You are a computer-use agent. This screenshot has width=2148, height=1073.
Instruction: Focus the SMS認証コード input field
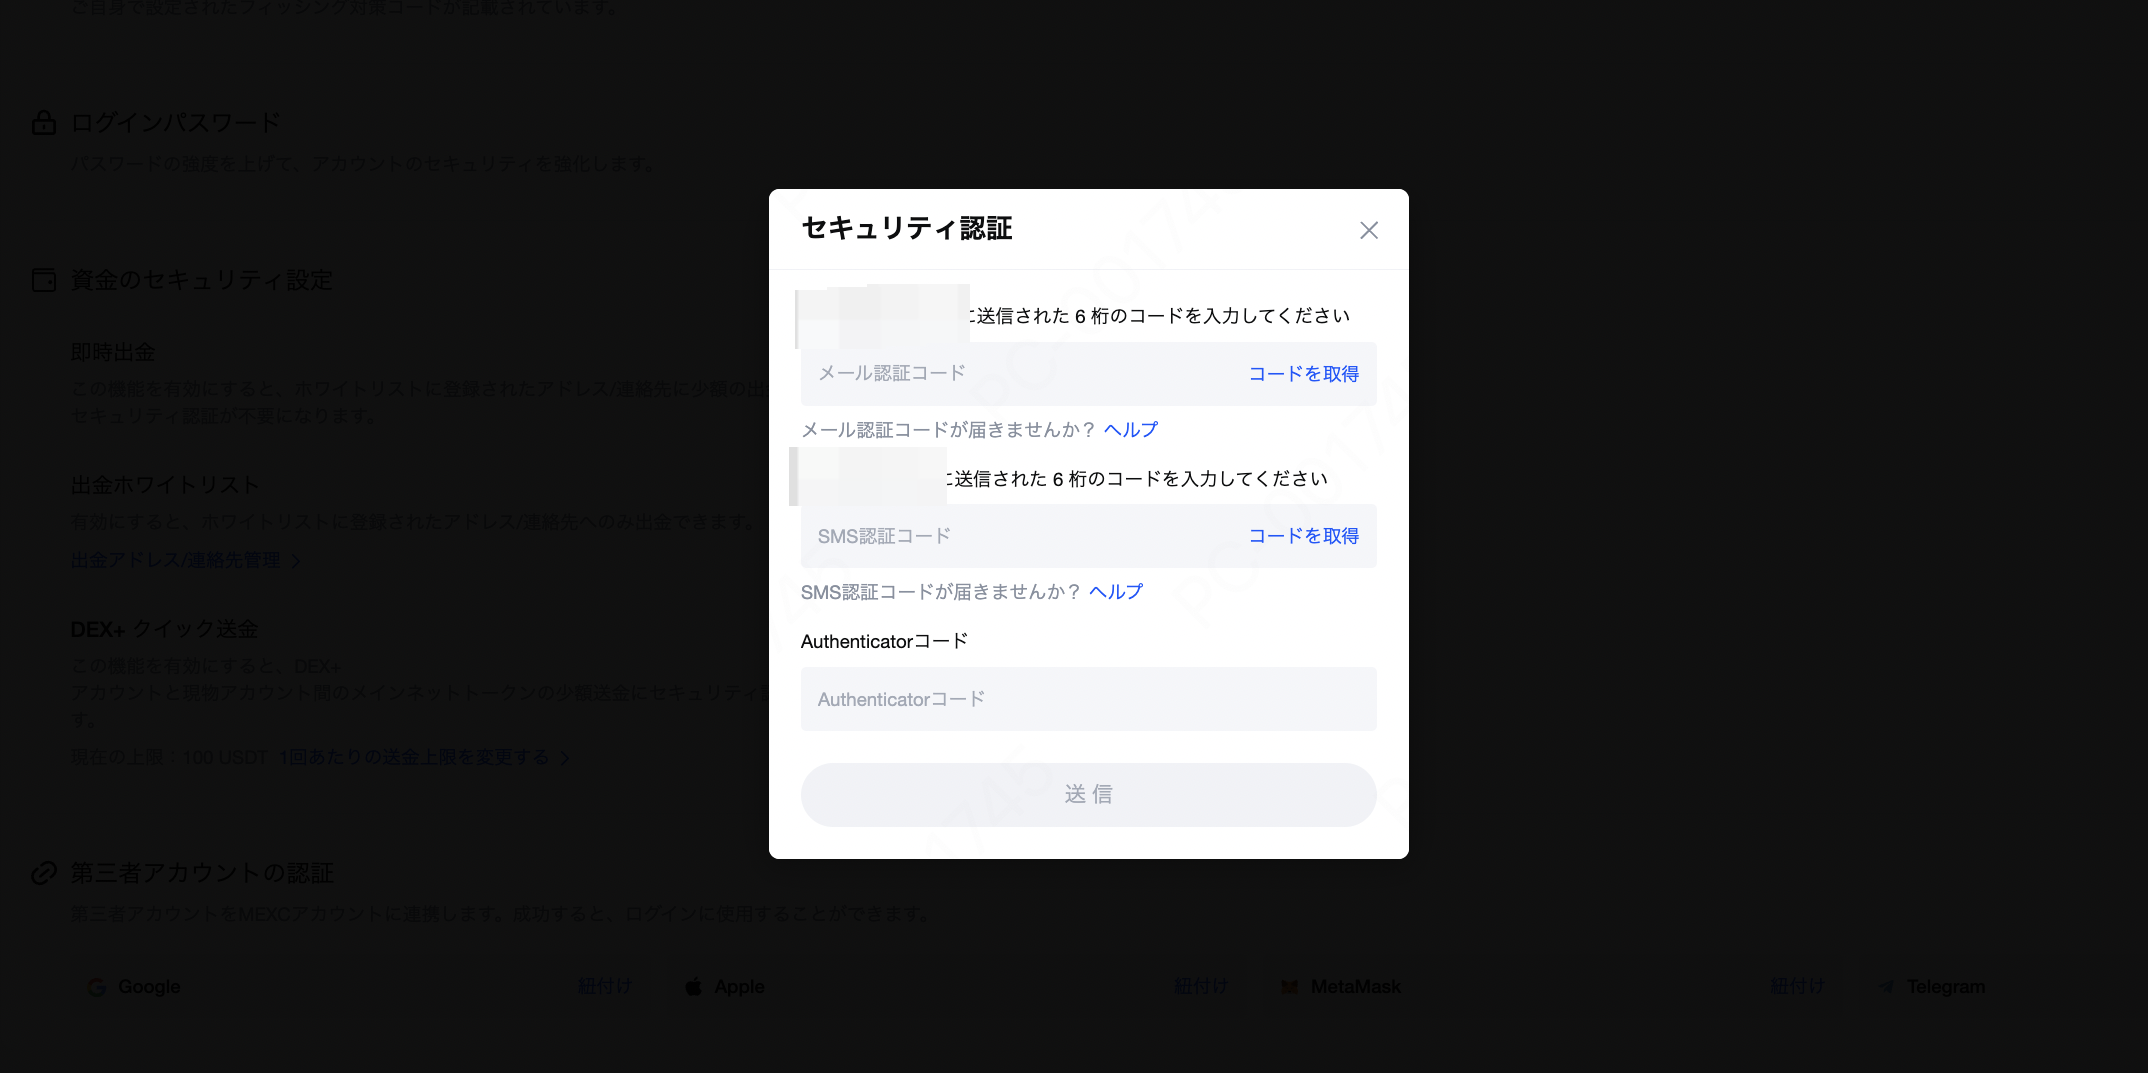1020,537
